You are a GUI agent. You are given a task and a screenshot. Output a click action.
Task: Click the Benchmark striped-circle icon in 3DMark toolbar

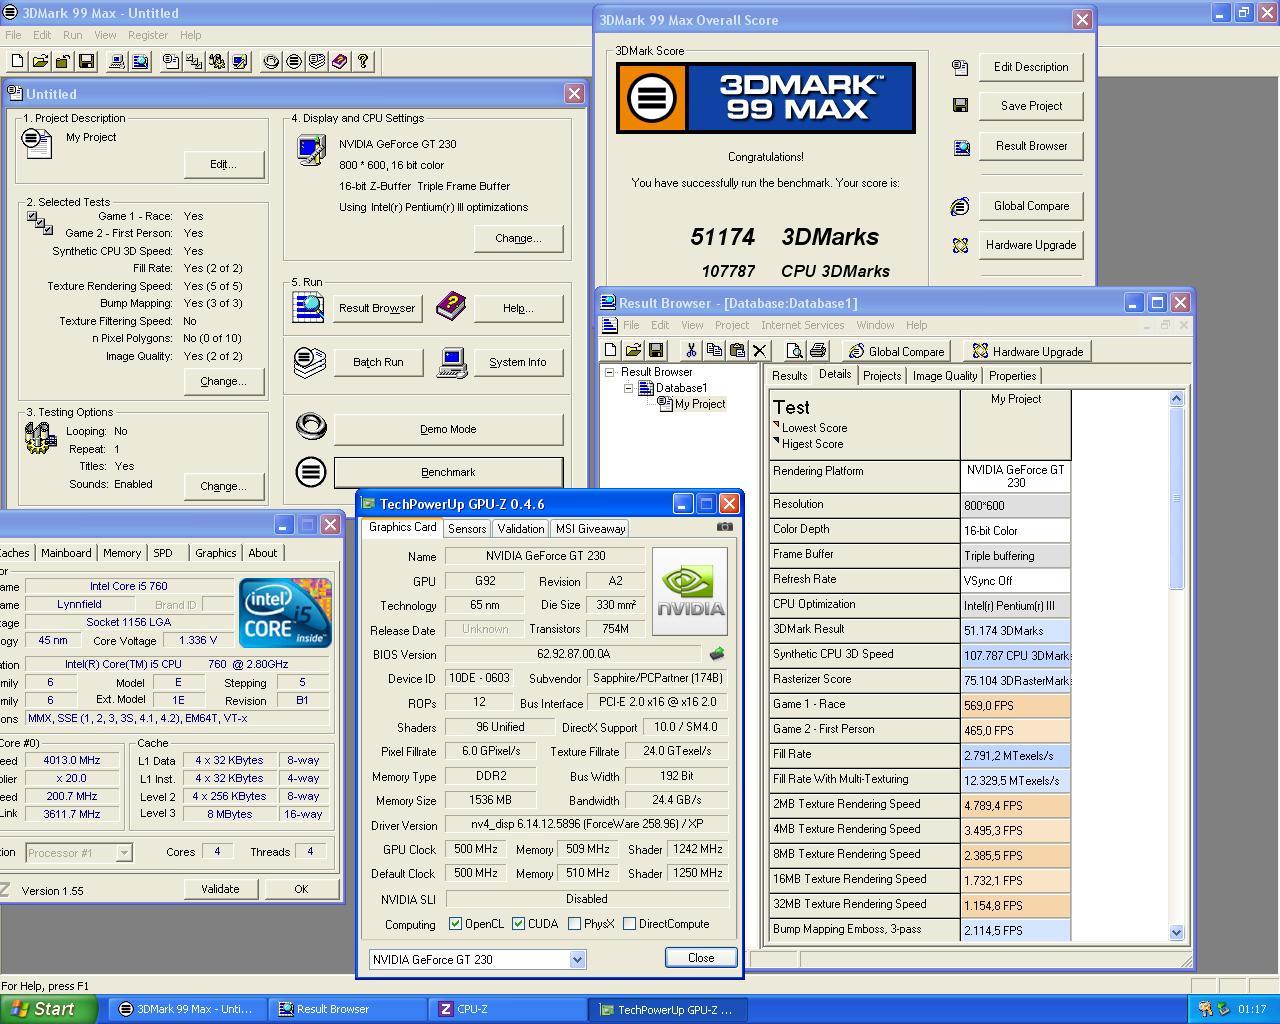[x=294, y=62]
